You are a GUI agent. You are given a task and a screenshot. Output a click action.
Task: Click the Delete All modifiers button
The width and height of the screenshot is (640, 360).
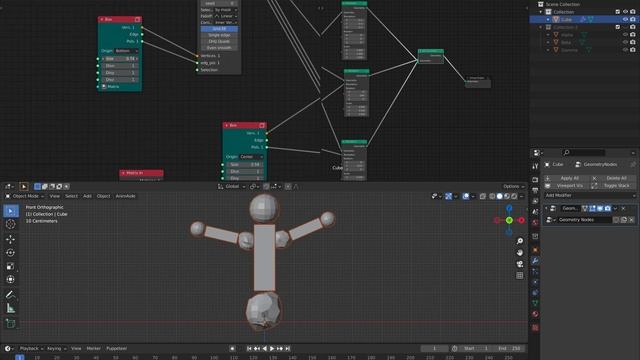coord(613,178)
